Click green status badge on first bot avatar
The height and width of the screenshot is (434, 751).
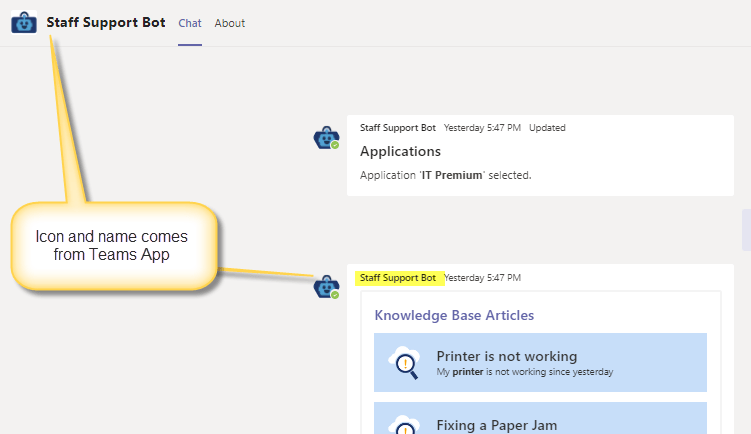pos(335,146)
